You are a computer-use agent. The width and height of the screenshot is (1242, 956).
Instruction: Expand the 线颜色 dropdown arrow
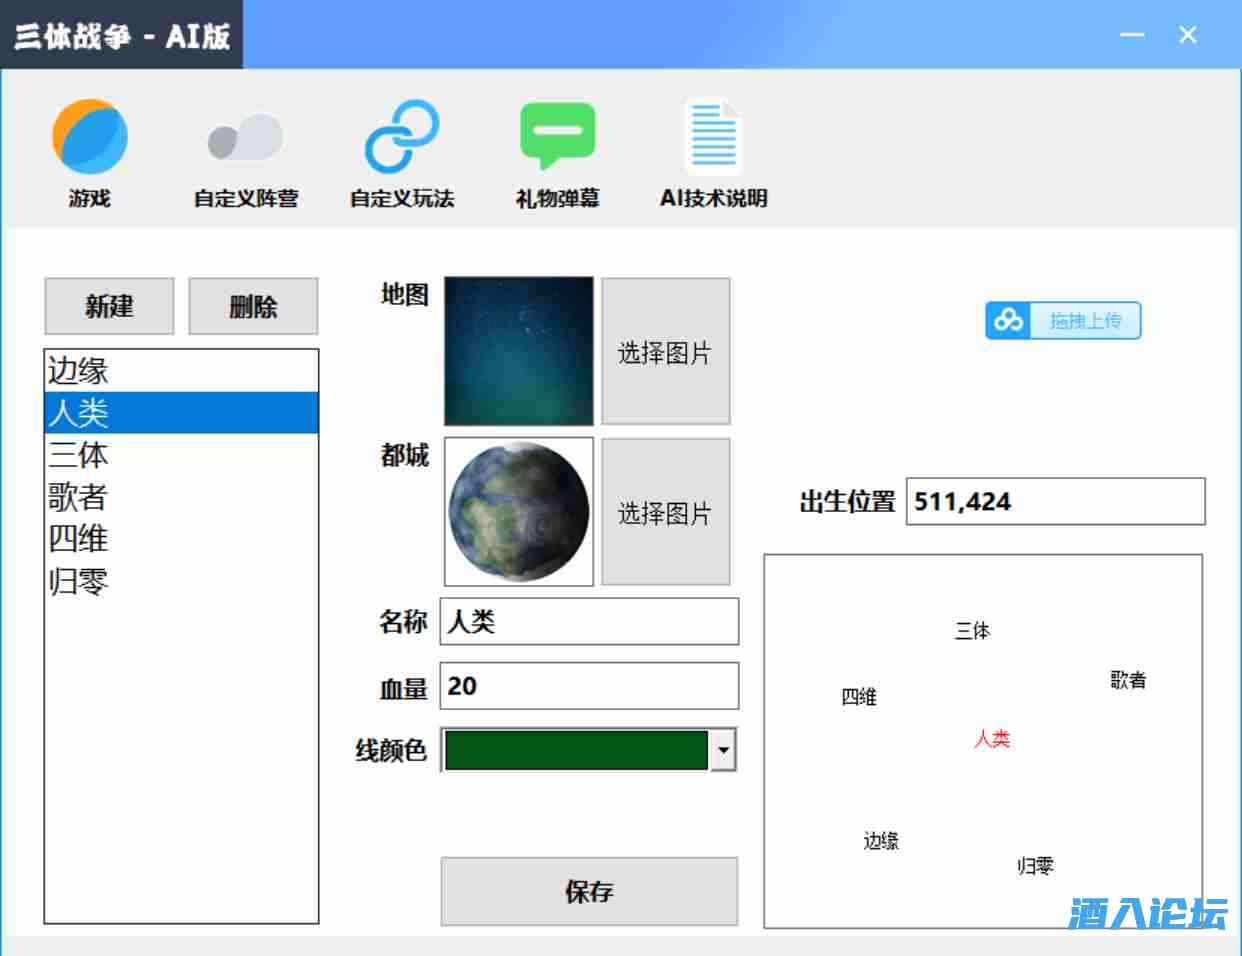[x=723, y=750]
